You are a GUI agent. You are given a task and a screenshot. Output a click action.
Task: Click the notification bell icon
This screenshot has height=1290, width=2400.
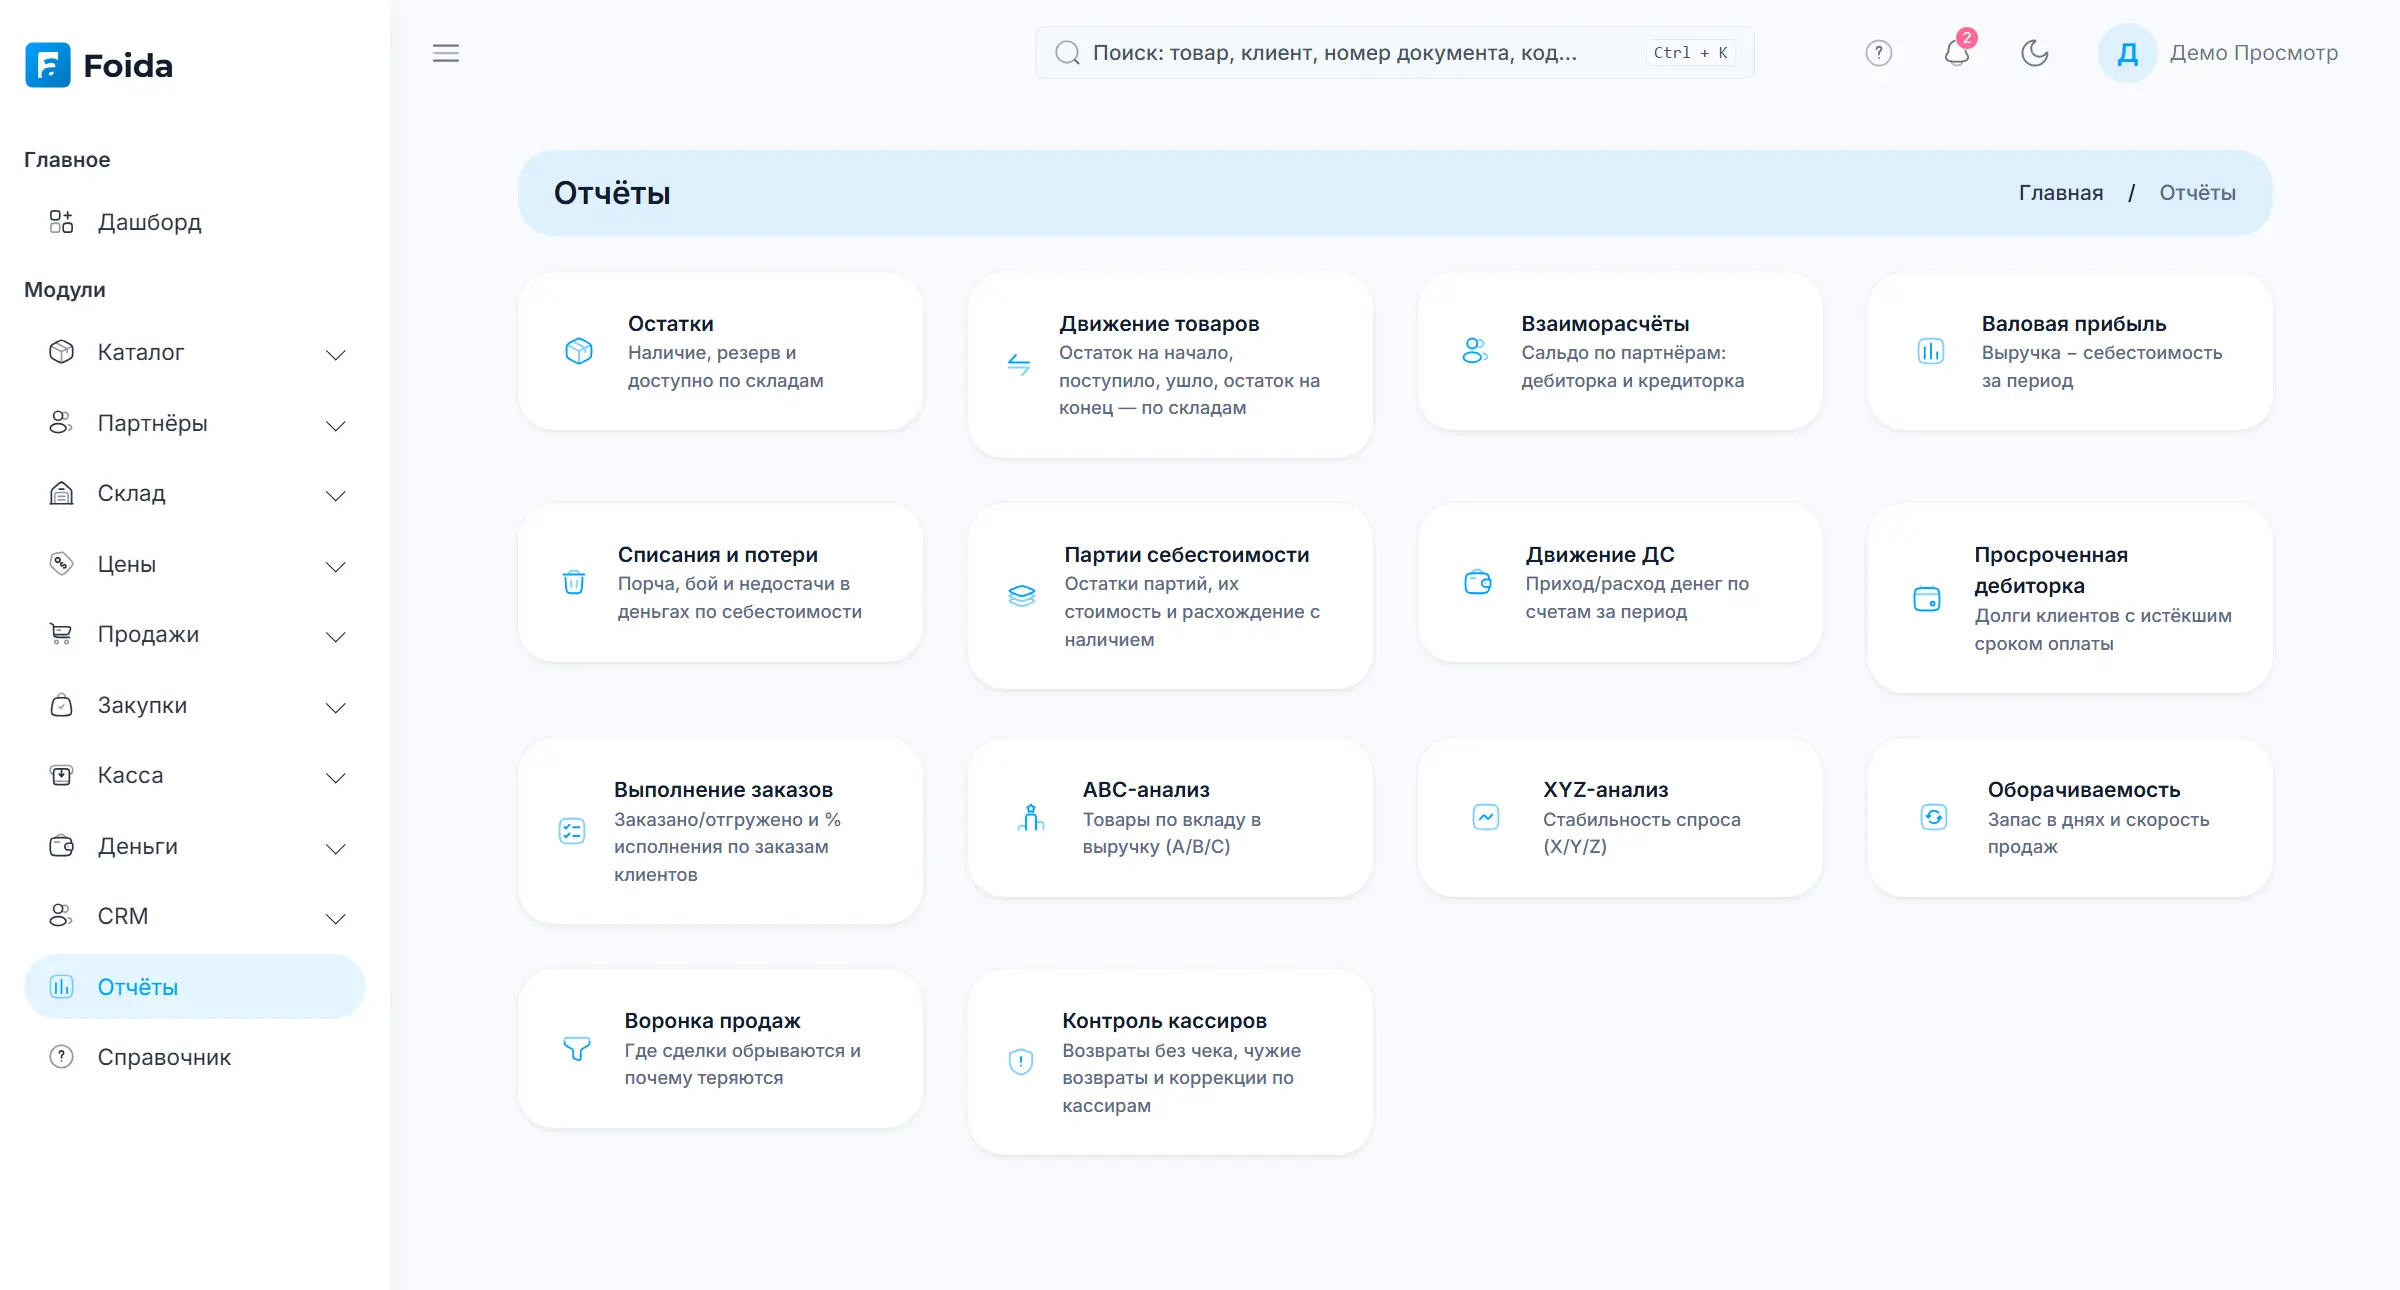(x=1956, y=53)
